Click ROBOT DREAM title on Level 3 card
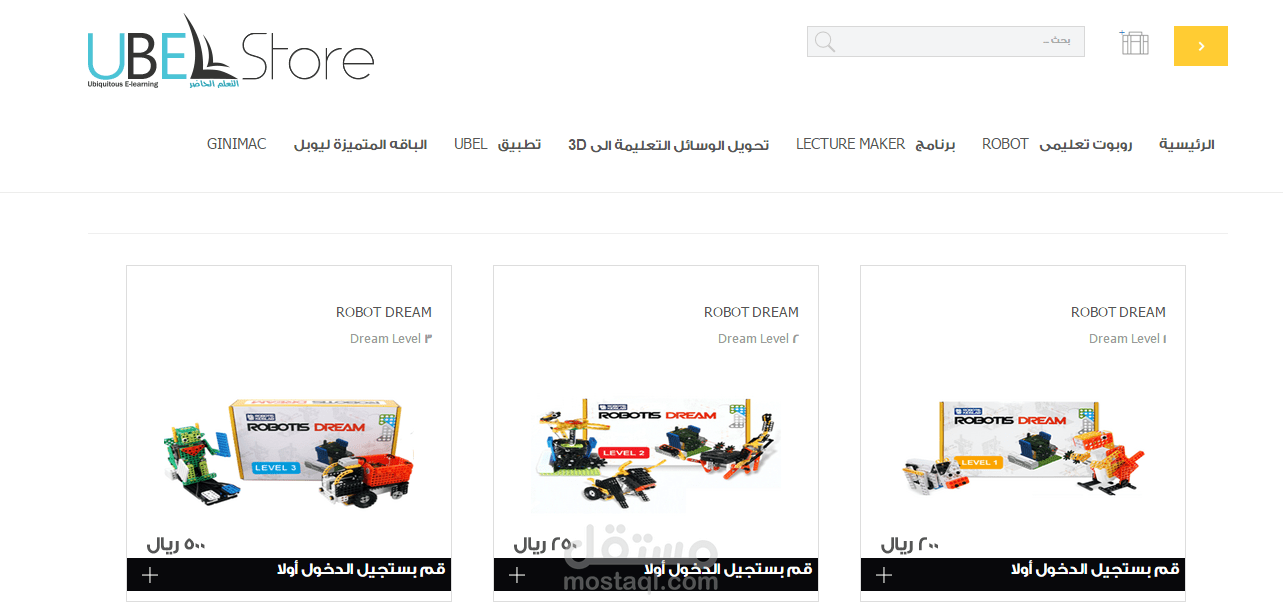The image size is (1283, 607). pos(384,312)
